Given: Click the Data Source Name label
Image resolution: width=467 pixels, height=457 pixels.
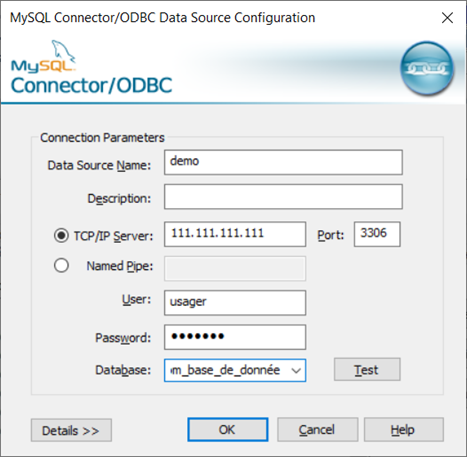Looking at the screenshot, I should [99, 165].
